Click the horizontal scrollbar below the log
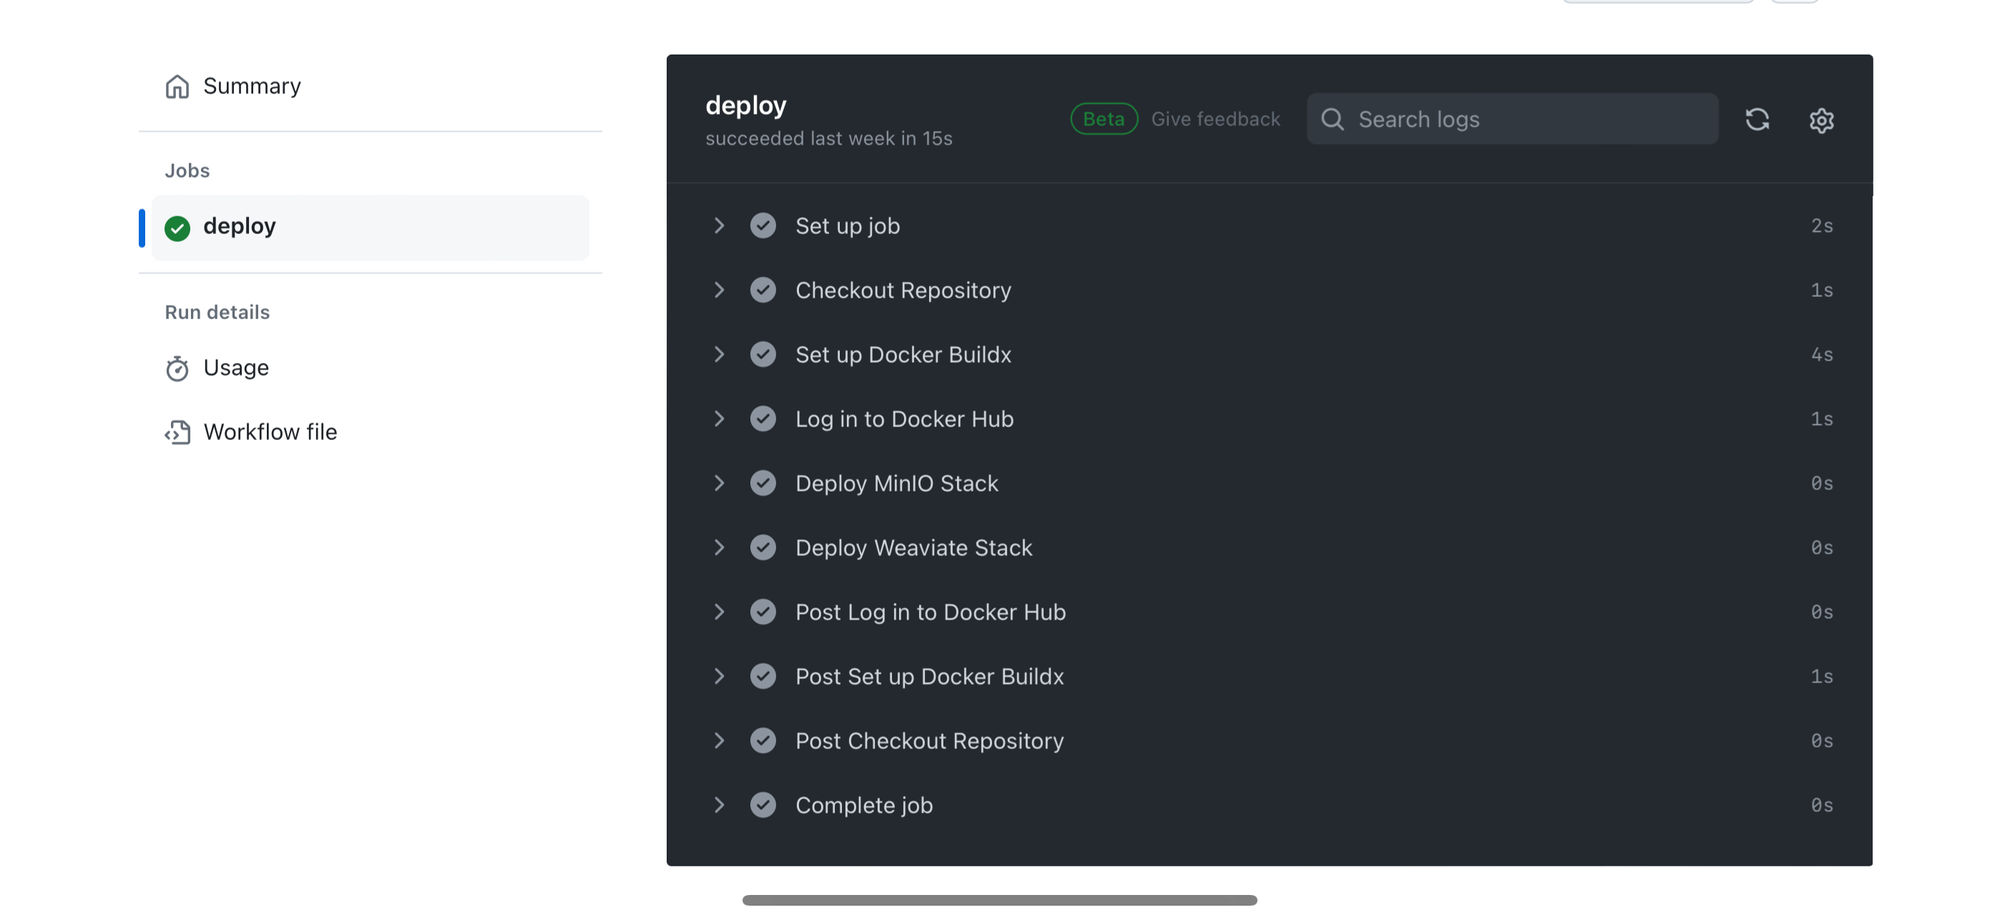The width and height of the screenshot is (2000, 923). (999, 901)
